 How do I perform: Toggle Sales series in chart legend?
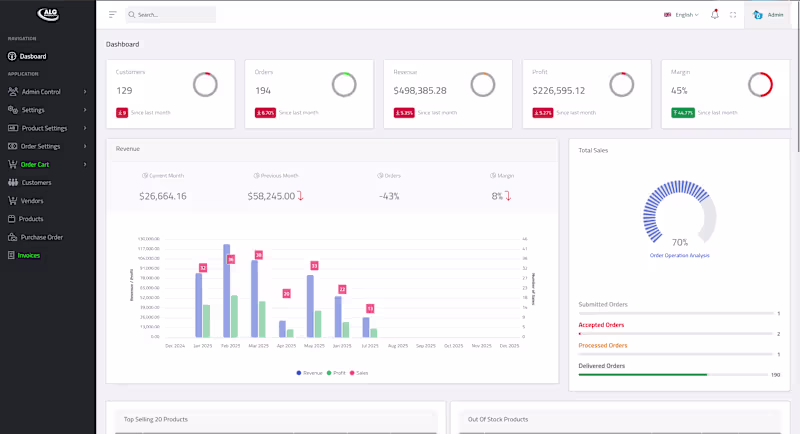click(x=359, y=373)
